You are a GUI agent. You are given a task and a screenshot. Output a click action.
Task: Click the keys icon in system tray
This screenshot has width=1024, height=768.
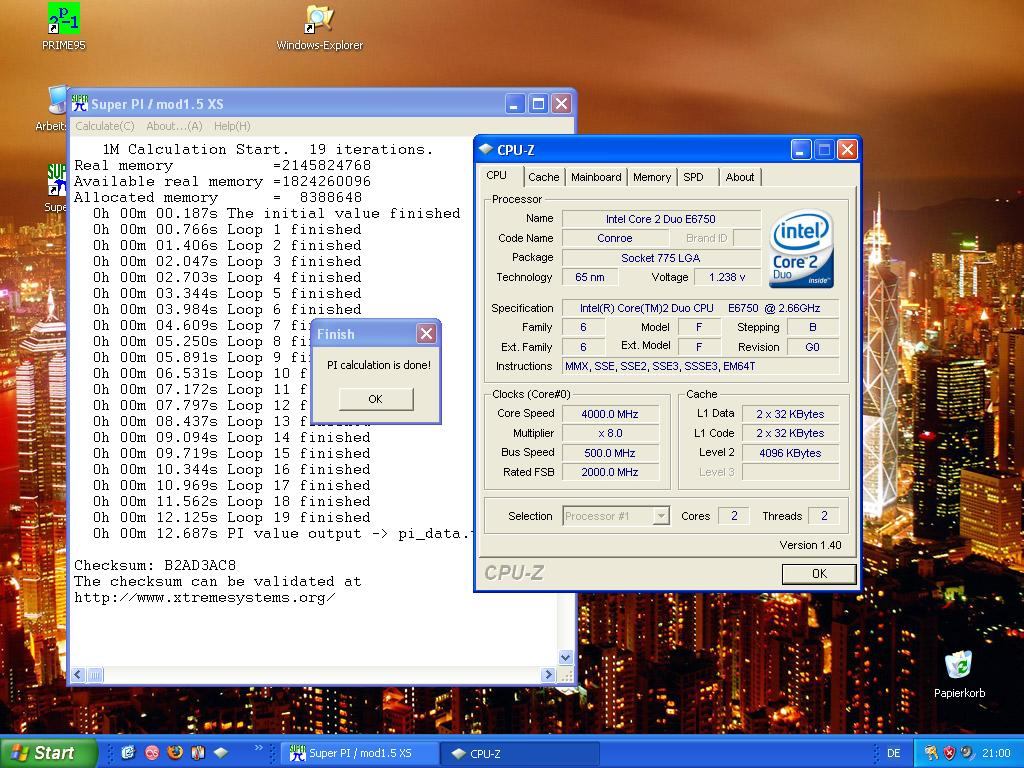(931, 753)
